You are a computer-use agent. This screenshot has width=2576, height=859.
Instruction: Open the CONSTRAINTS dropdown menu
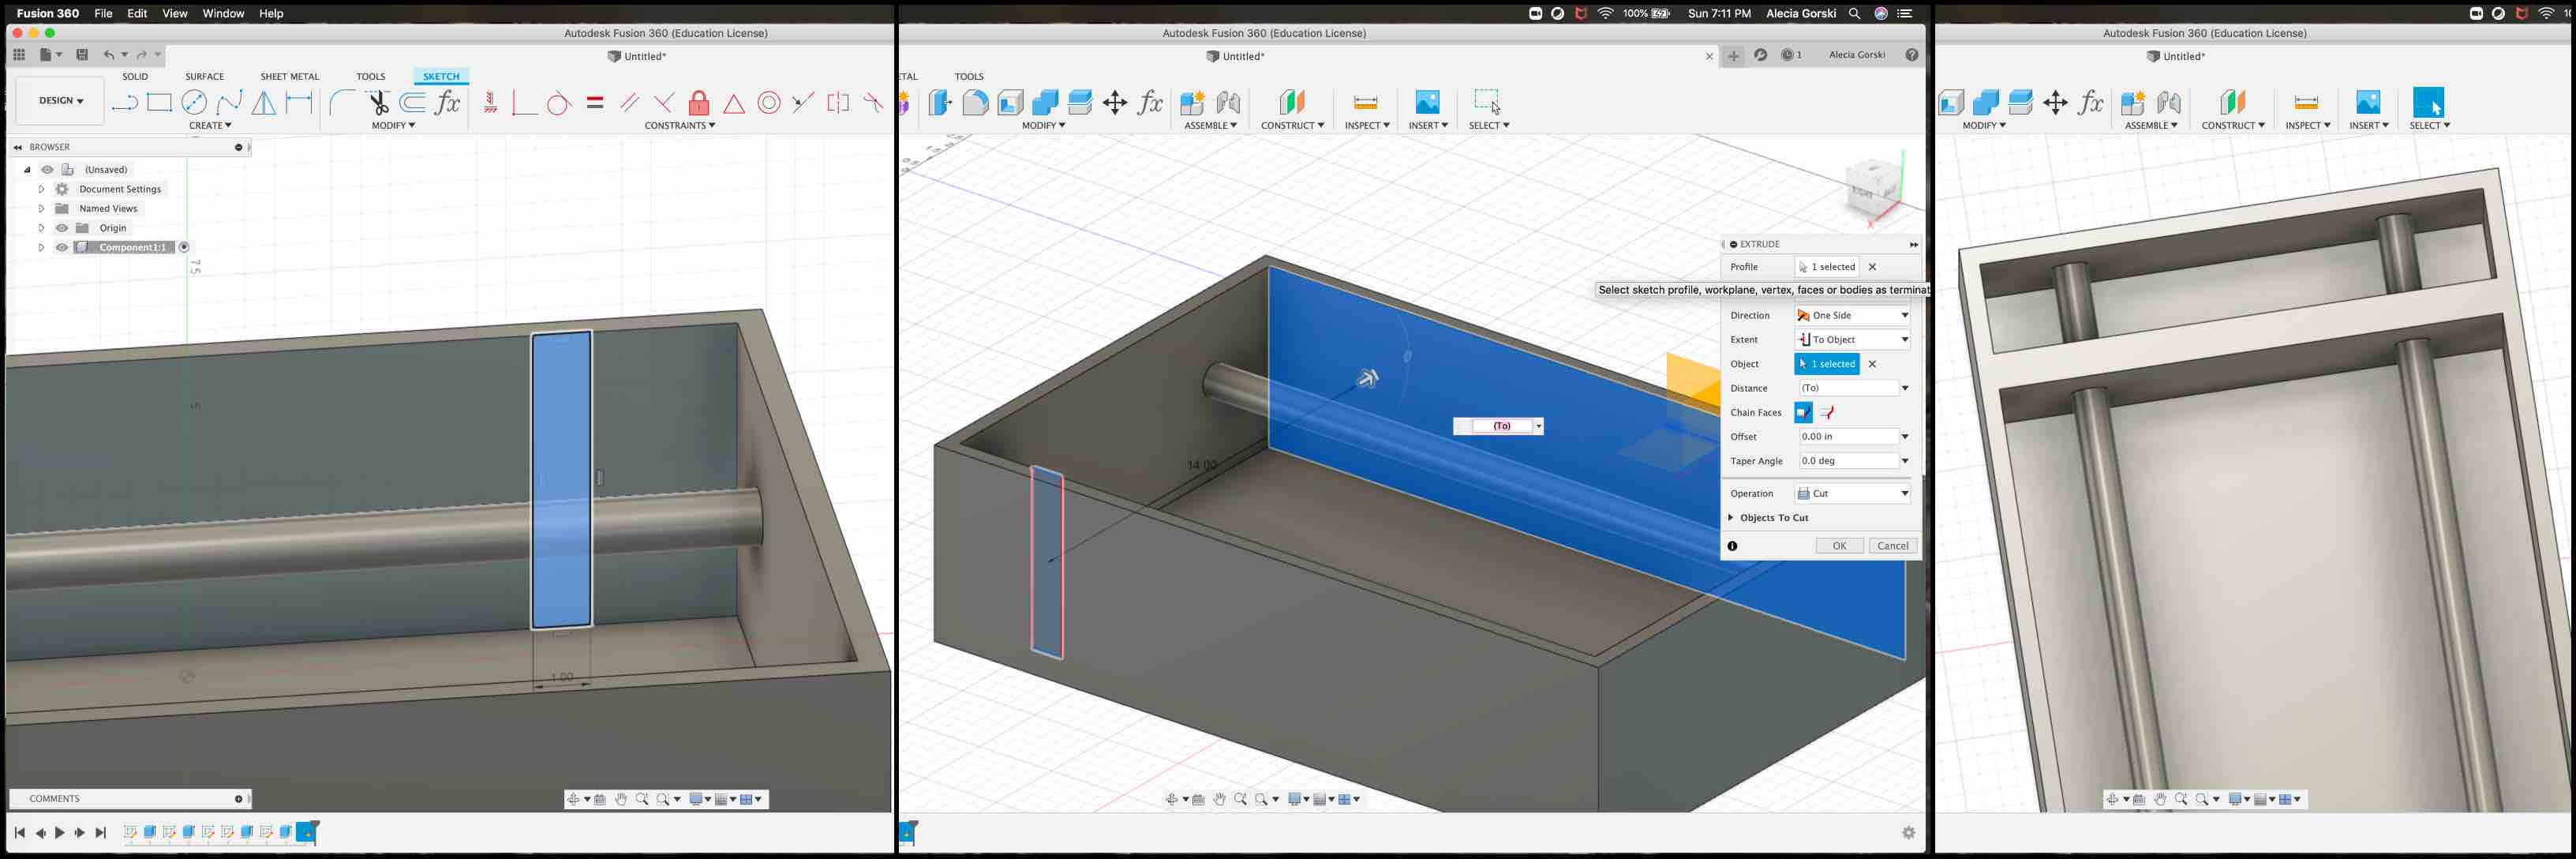[x=680, y=125]
